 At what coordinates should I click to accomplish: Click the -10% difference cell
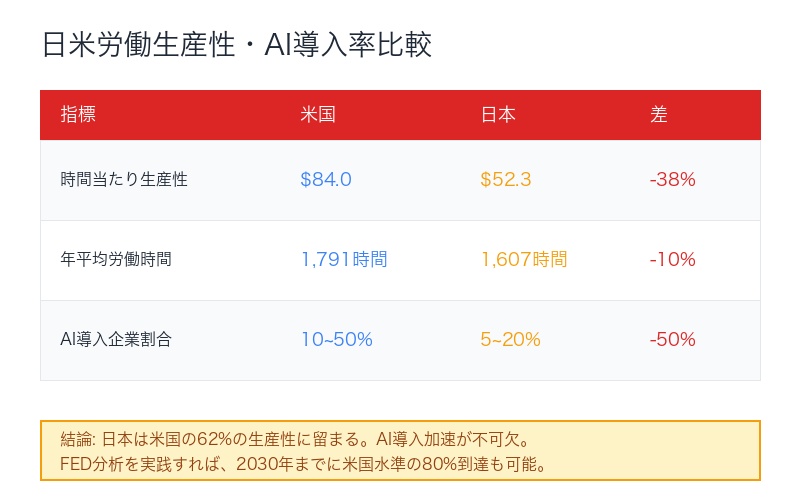(x=672, y=260)
